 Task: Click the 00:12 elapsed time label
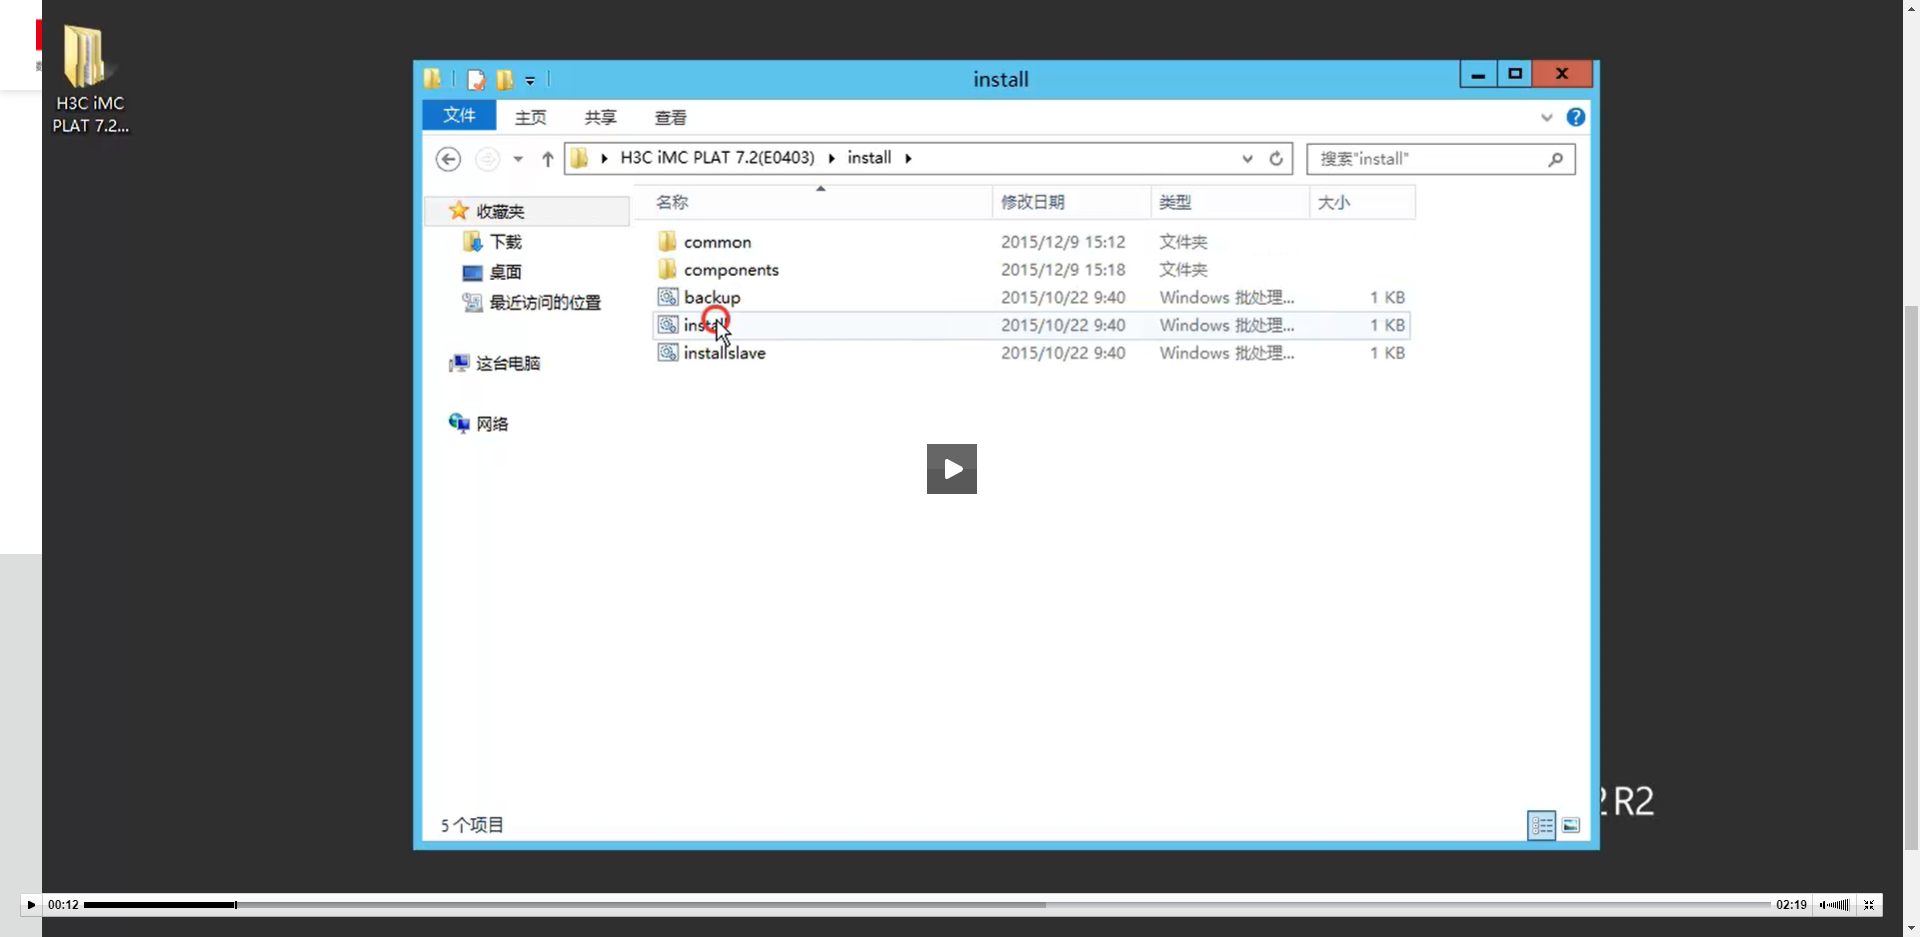tap(63, 905)
